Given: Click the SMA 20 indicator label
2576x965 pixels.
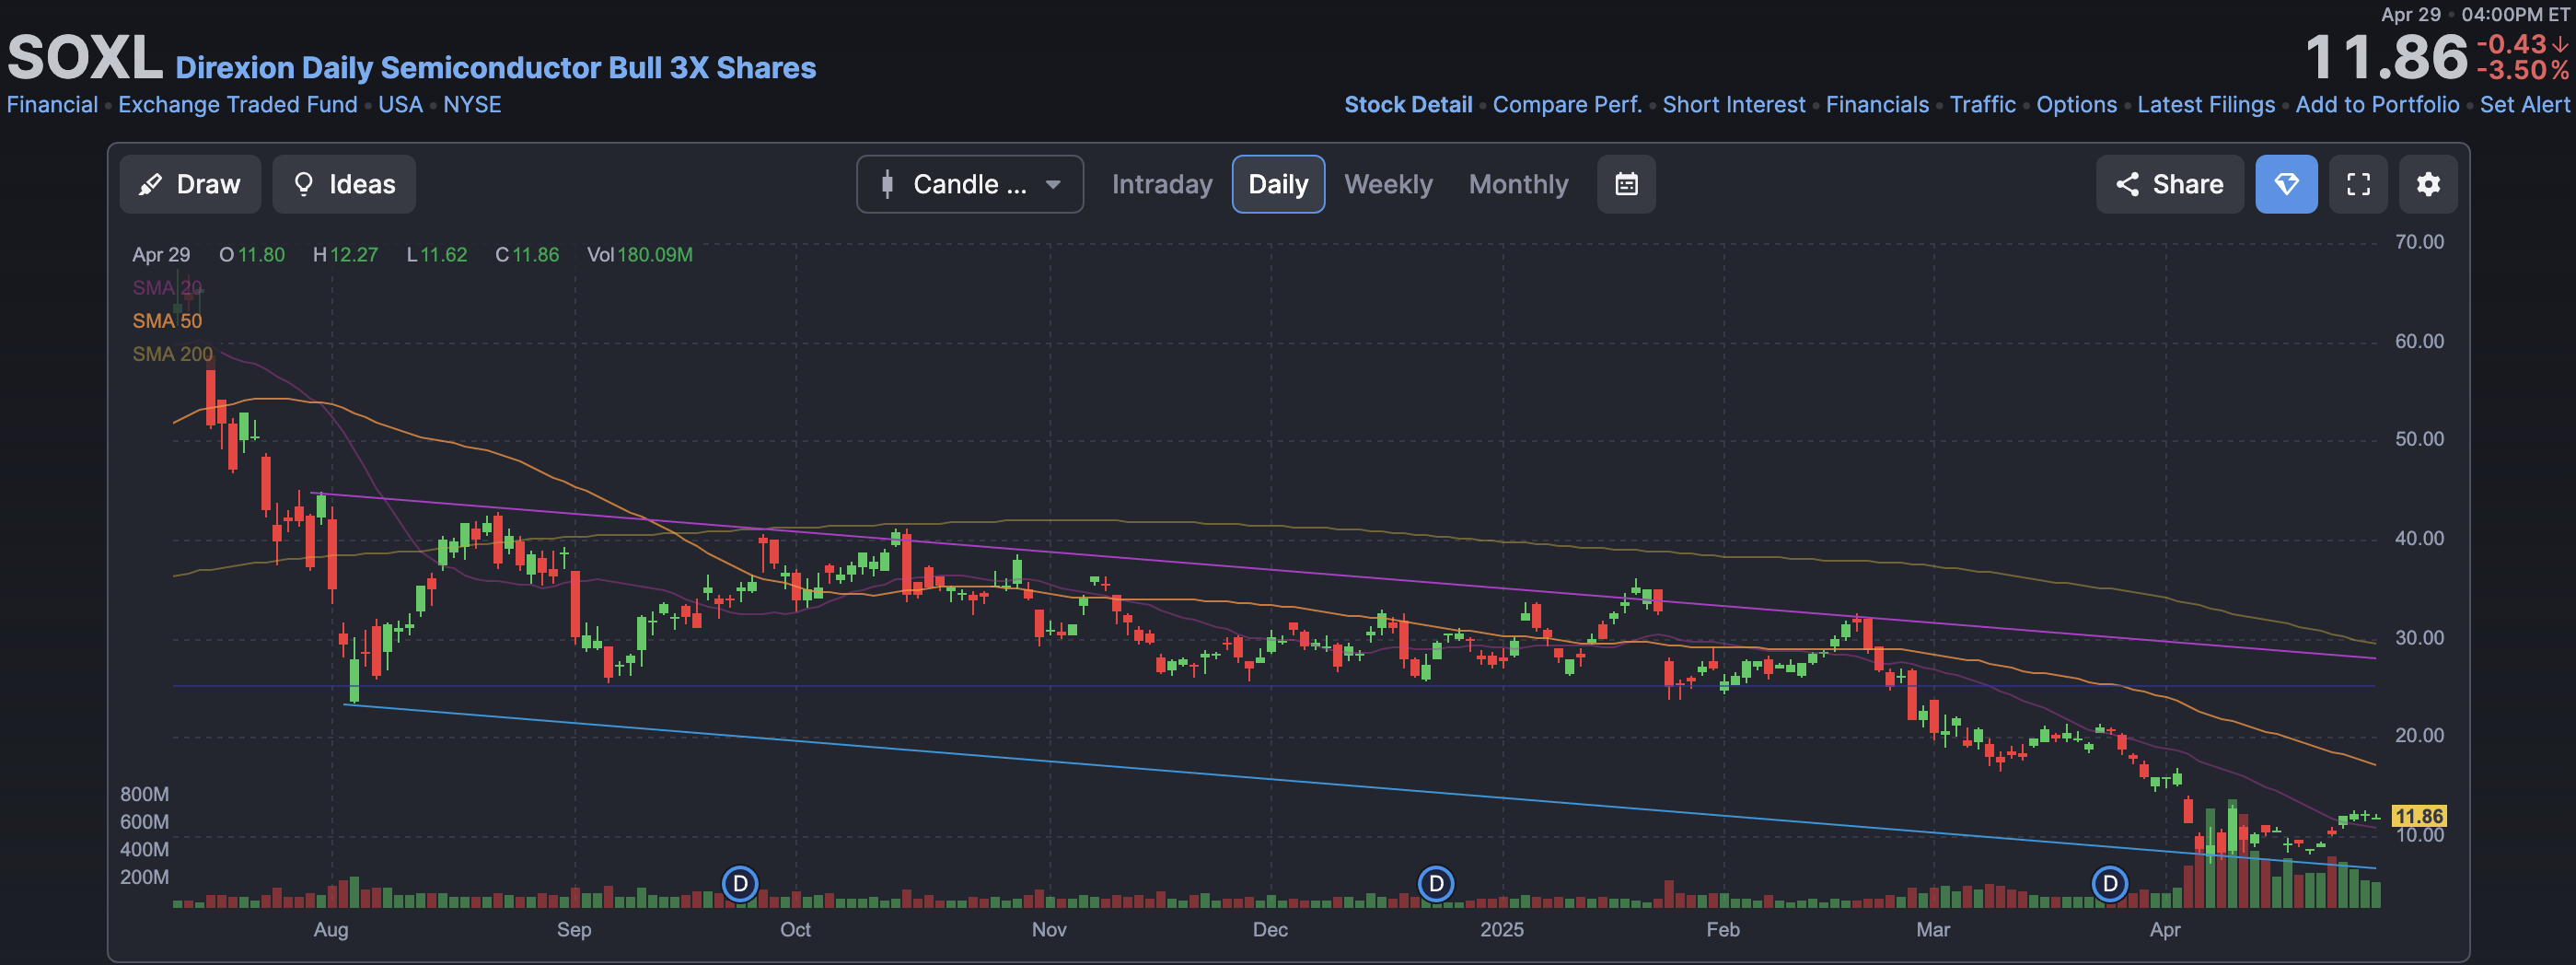Looking at the screenshot, I should (x=167, y=288).
